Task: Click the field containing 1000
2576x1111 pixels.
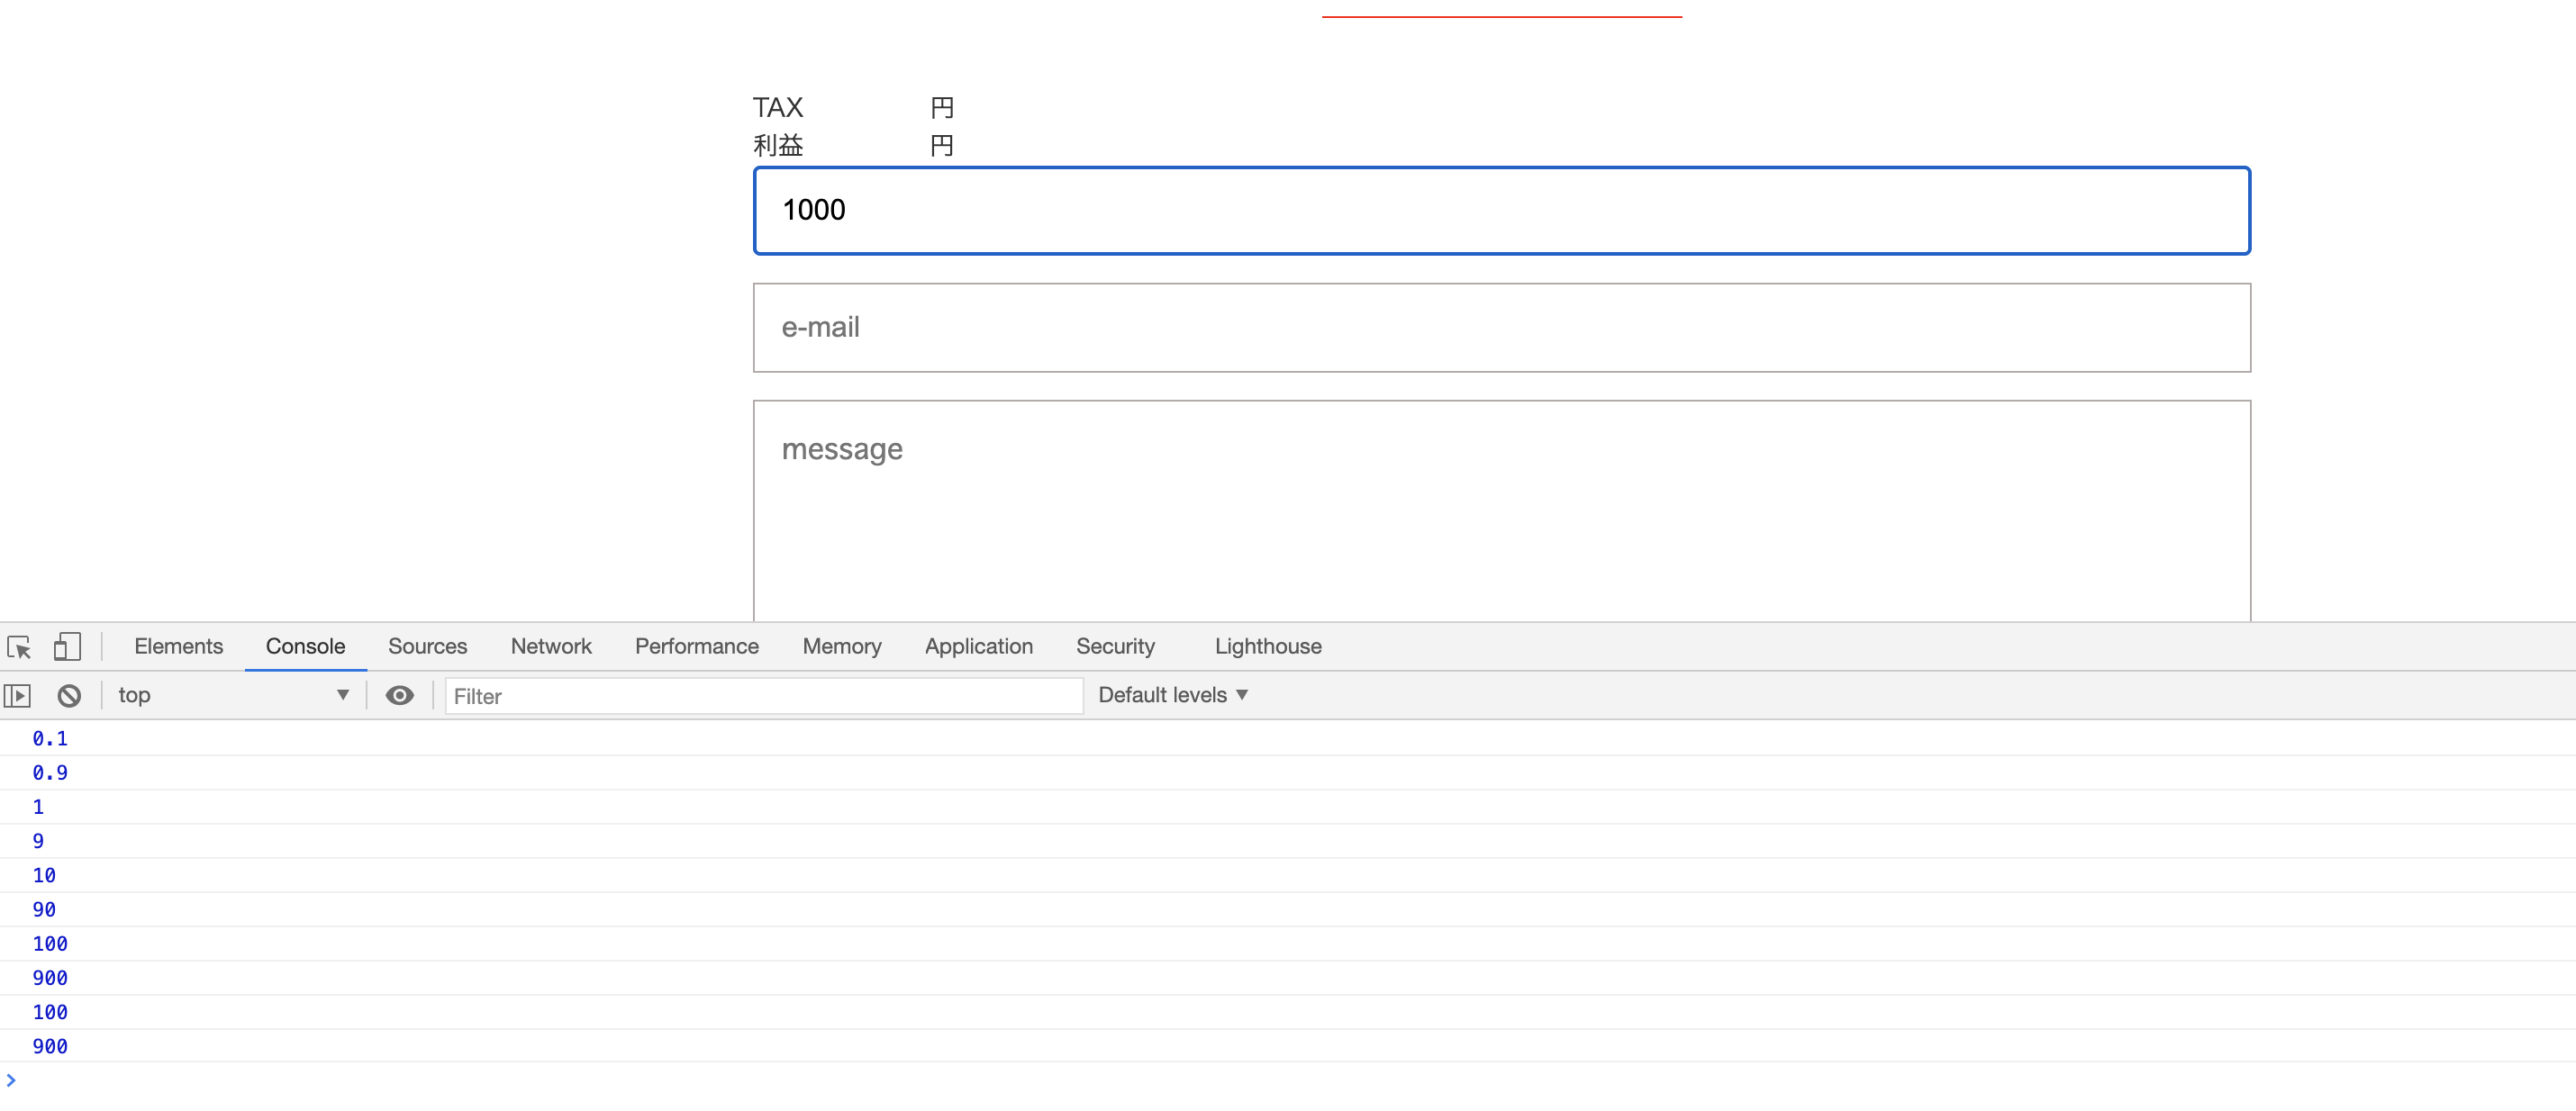Action: click(x=1501, y=211)
